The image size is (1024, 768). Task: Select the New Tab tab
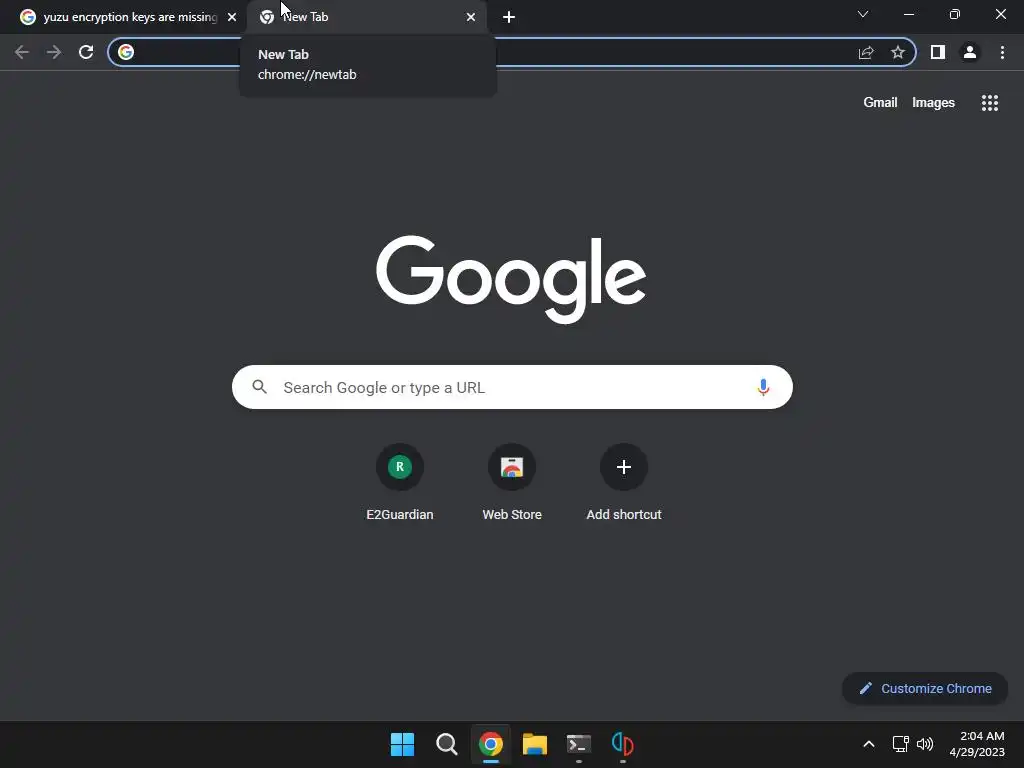(368, 17)
